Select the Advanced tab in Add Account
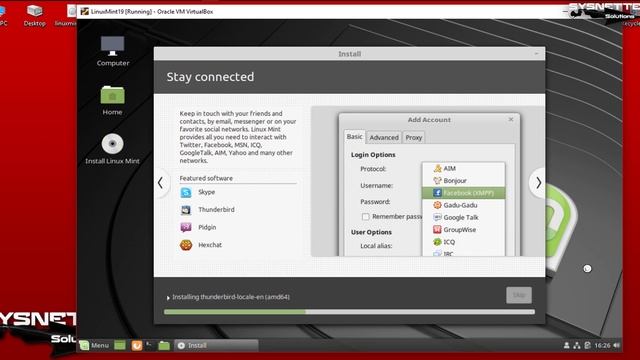Image resolution: width=640 pixels, height=360 pixels. coord(384,138)
